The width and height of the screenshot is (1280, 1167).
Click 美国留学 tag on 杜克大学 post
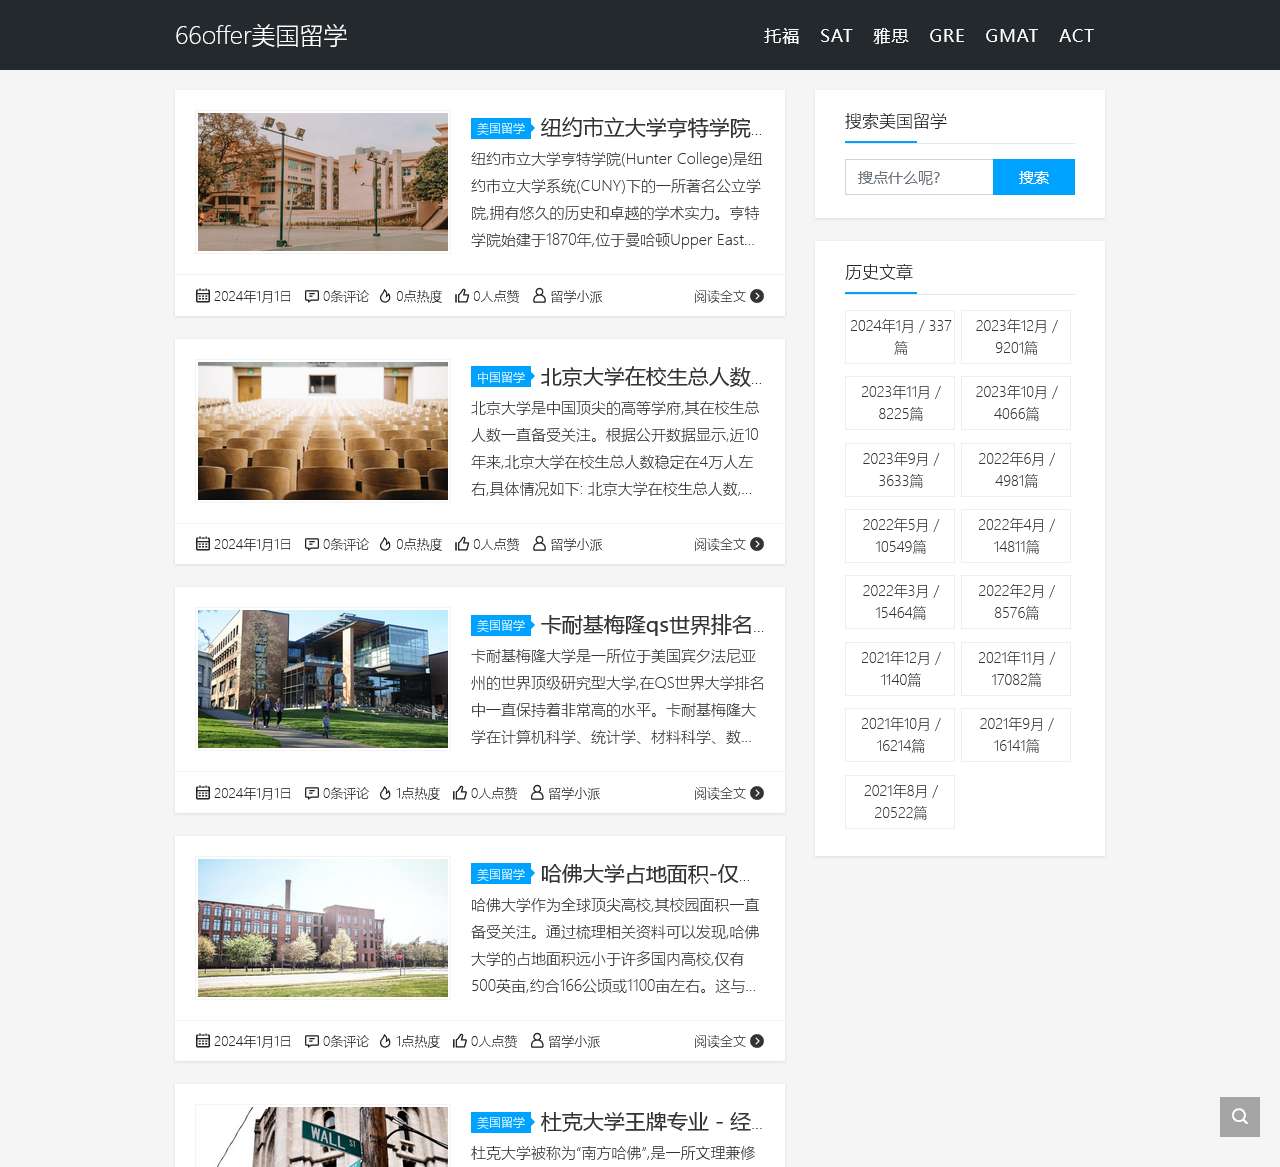coord(501,1122)
